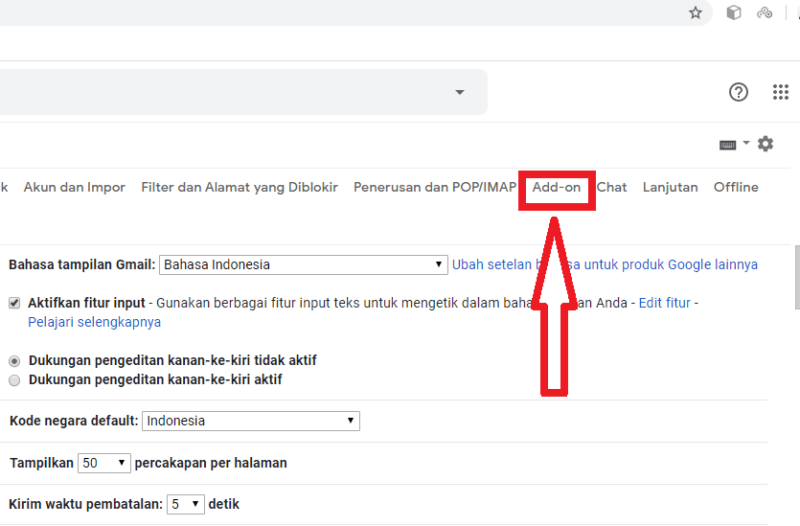Click the keyboard input tools icon
This screenshot has width=800, height=526.
728,145
